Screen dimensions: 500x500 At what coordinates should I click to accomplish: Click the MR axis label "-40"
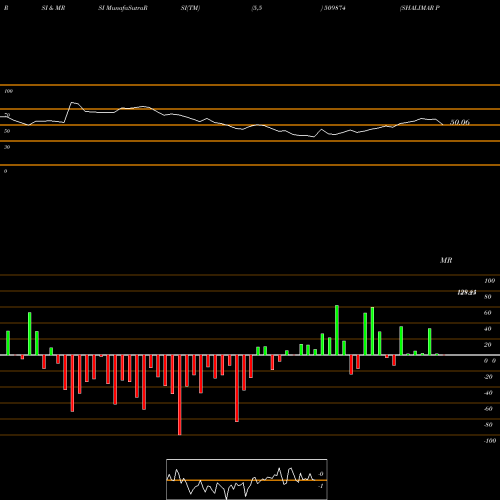(488, 393)
